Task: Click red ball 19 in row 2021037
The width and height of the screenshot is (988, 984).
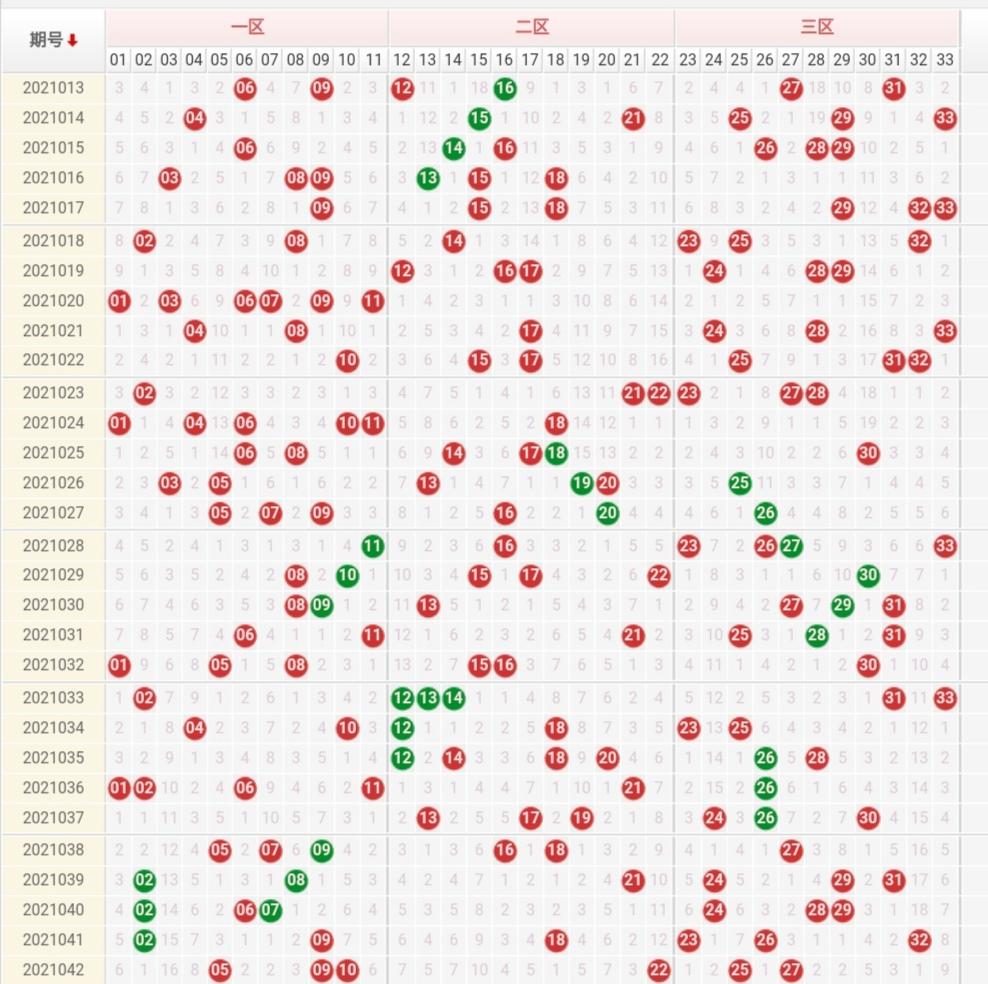Action: click(x=582, y=818)
